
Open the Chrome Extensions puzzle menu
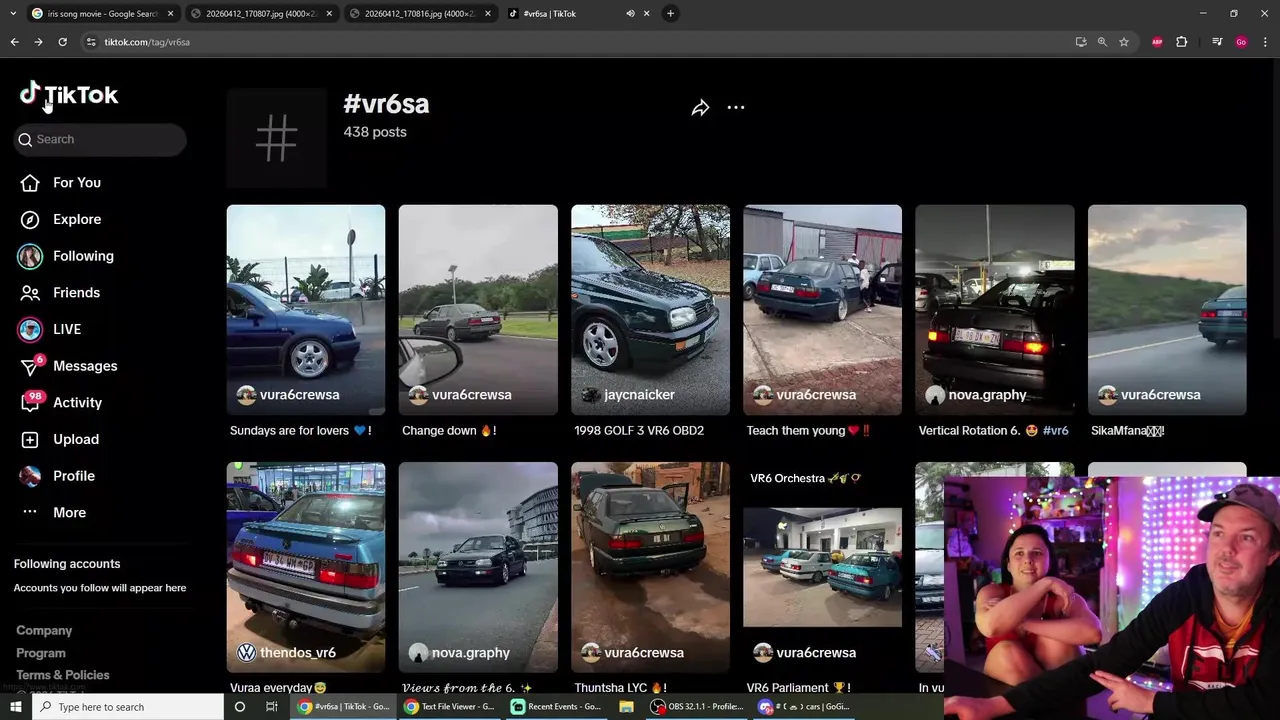[1181, 42]
